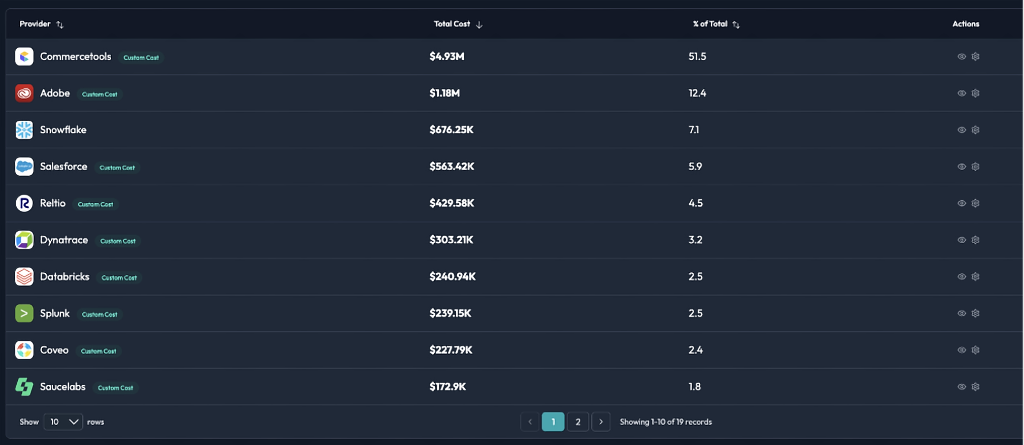The image size is (1024, 445).
Task: Click Custom Cost badge beside Commercetools
Action: click(x=141, y=58)
